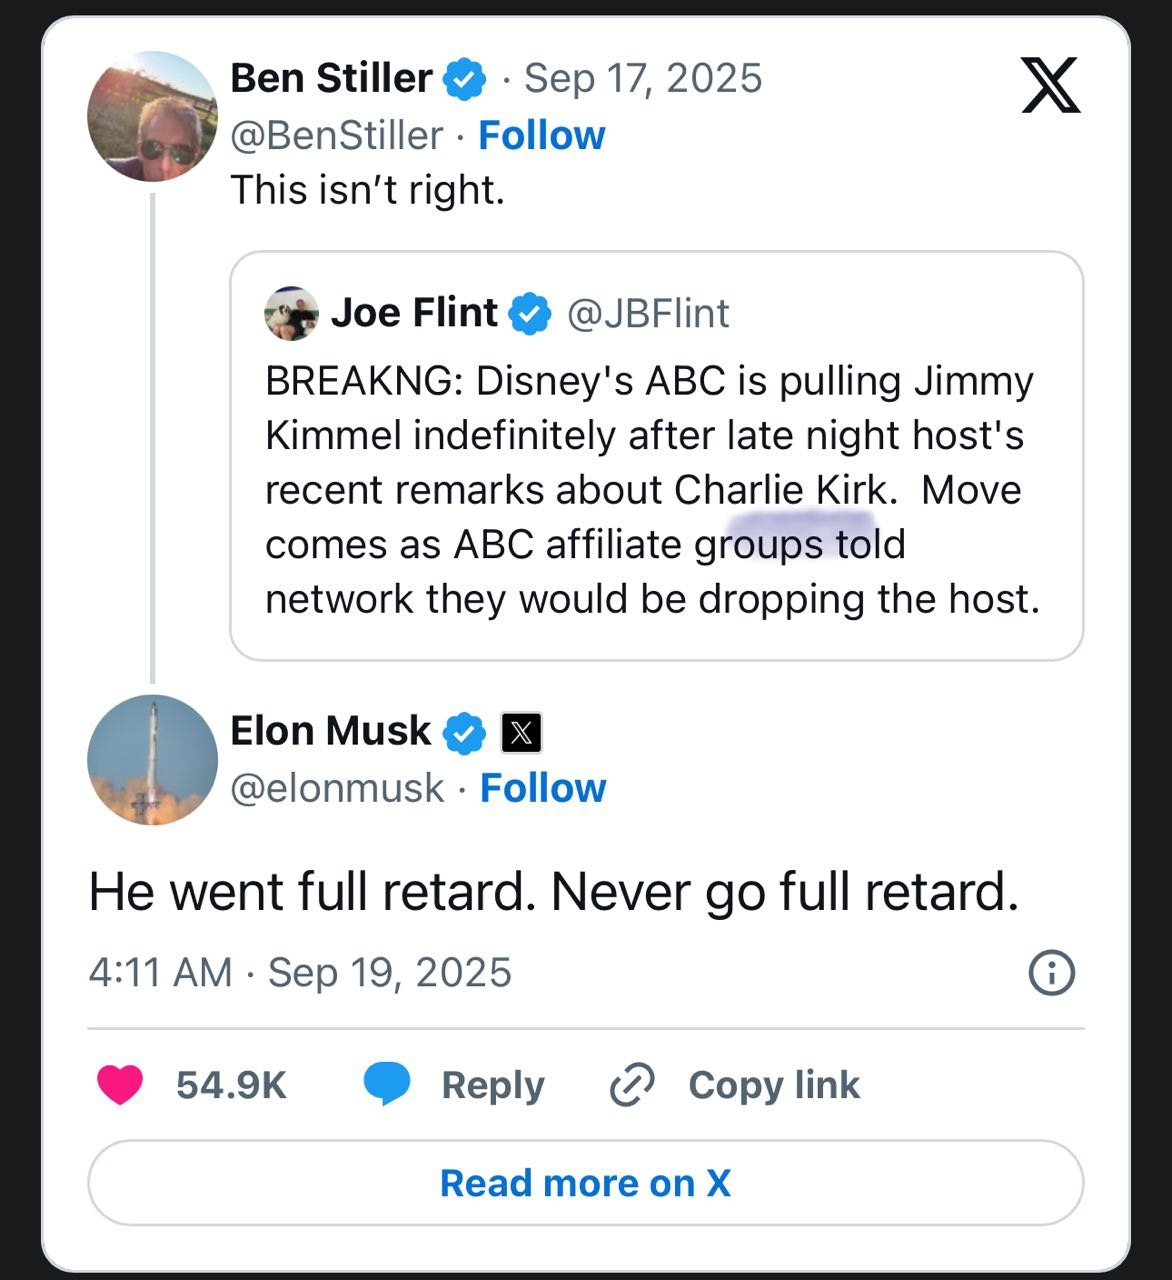Screen dimensions: 1172x1280
Task: Click Joe Flint's verified badge
Action: 530,314
